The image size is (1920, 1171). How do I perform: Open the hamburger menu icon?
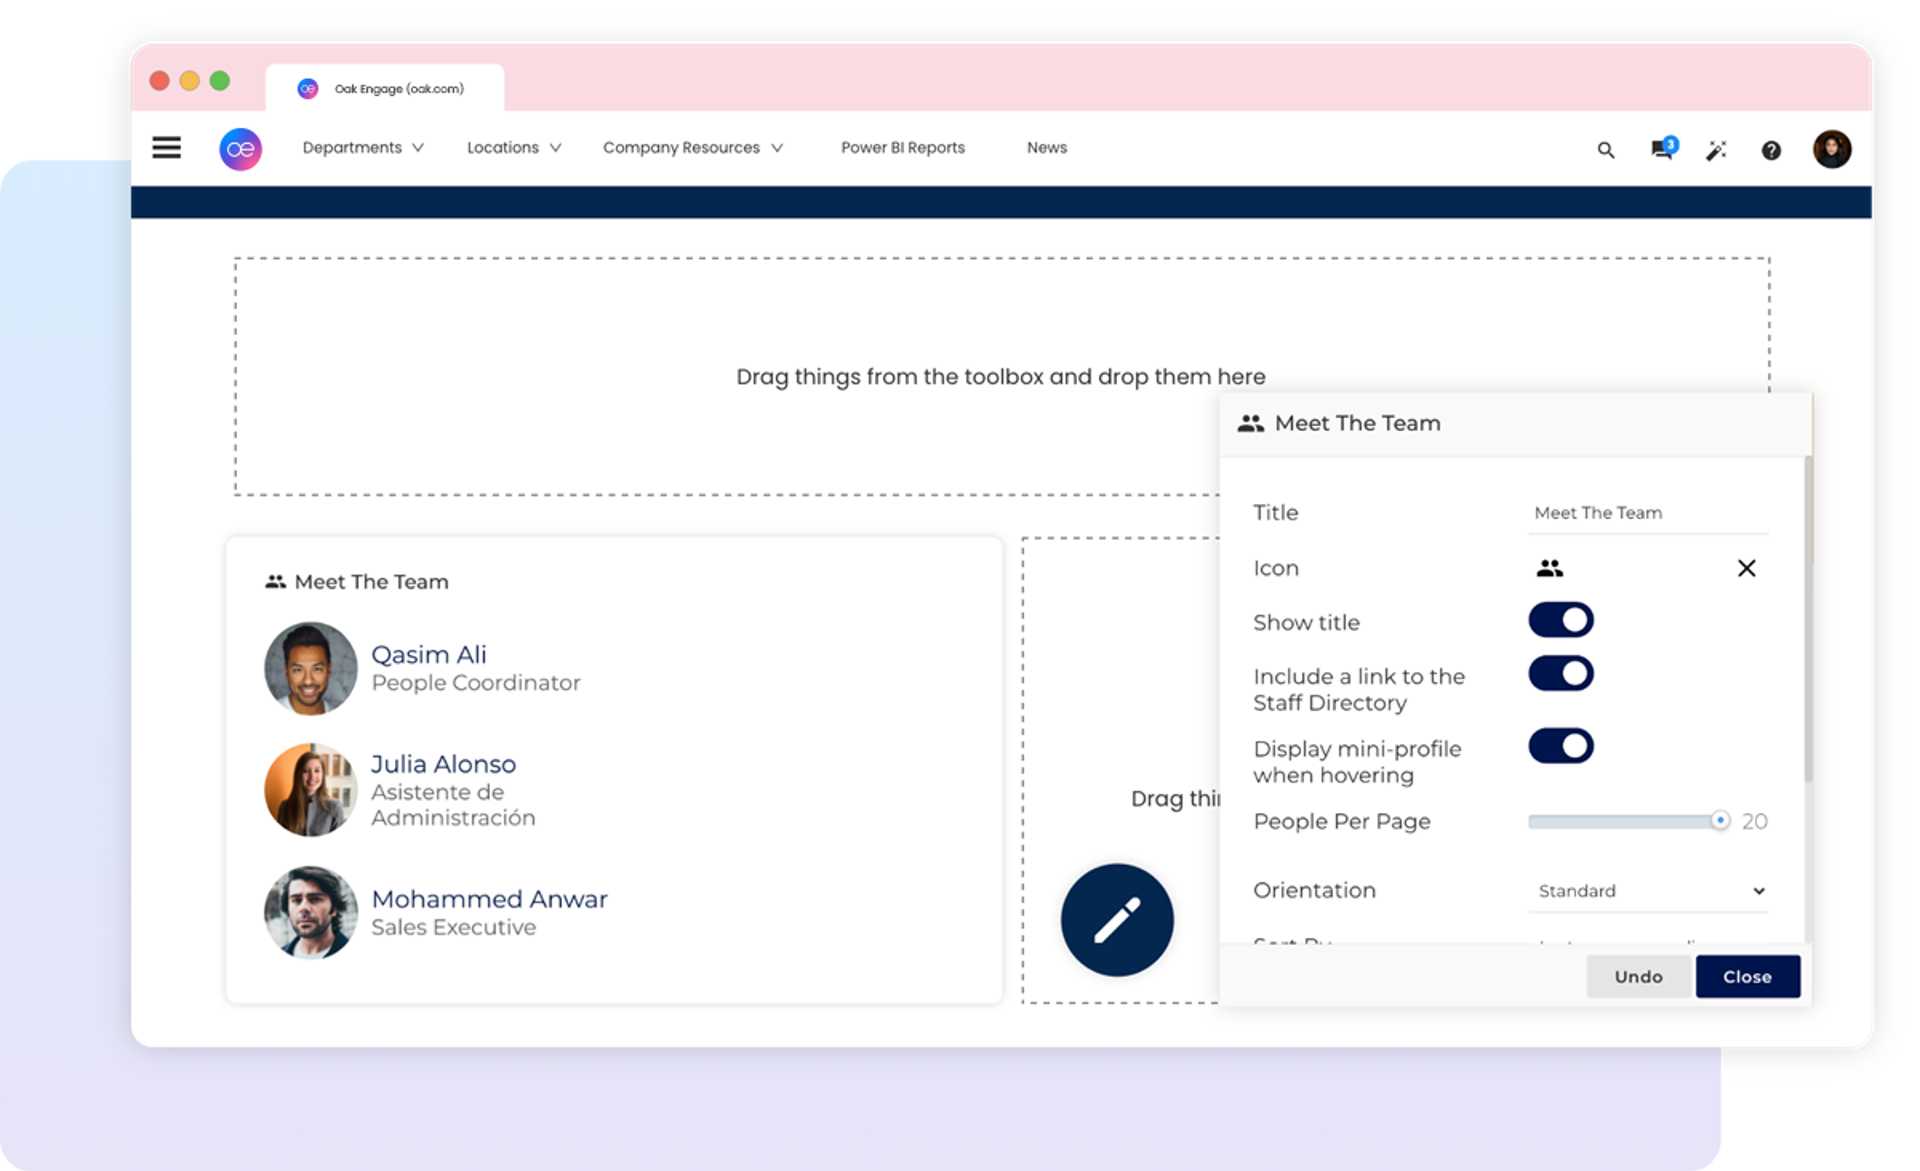(166, 147)
